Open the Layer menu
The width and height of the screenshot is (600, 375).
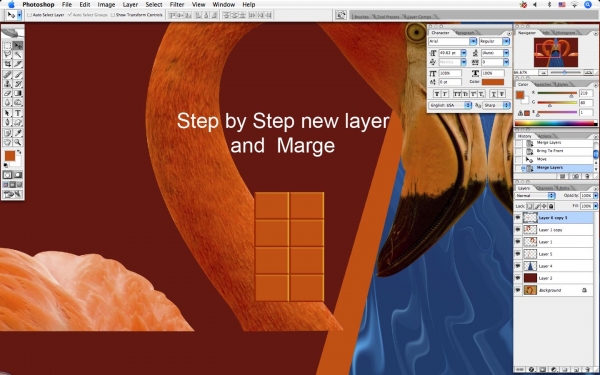click(130, 5)
